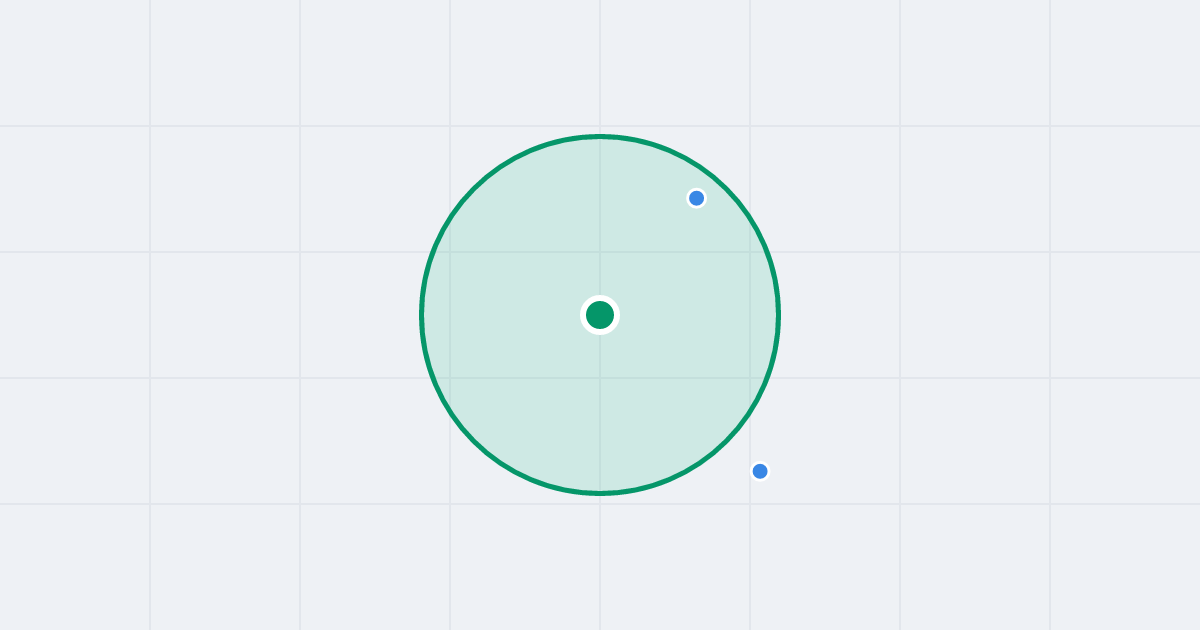Screen dimensions: 1200x630
Task: Click the white border of the inner blue dot
Action: (697, 189)
